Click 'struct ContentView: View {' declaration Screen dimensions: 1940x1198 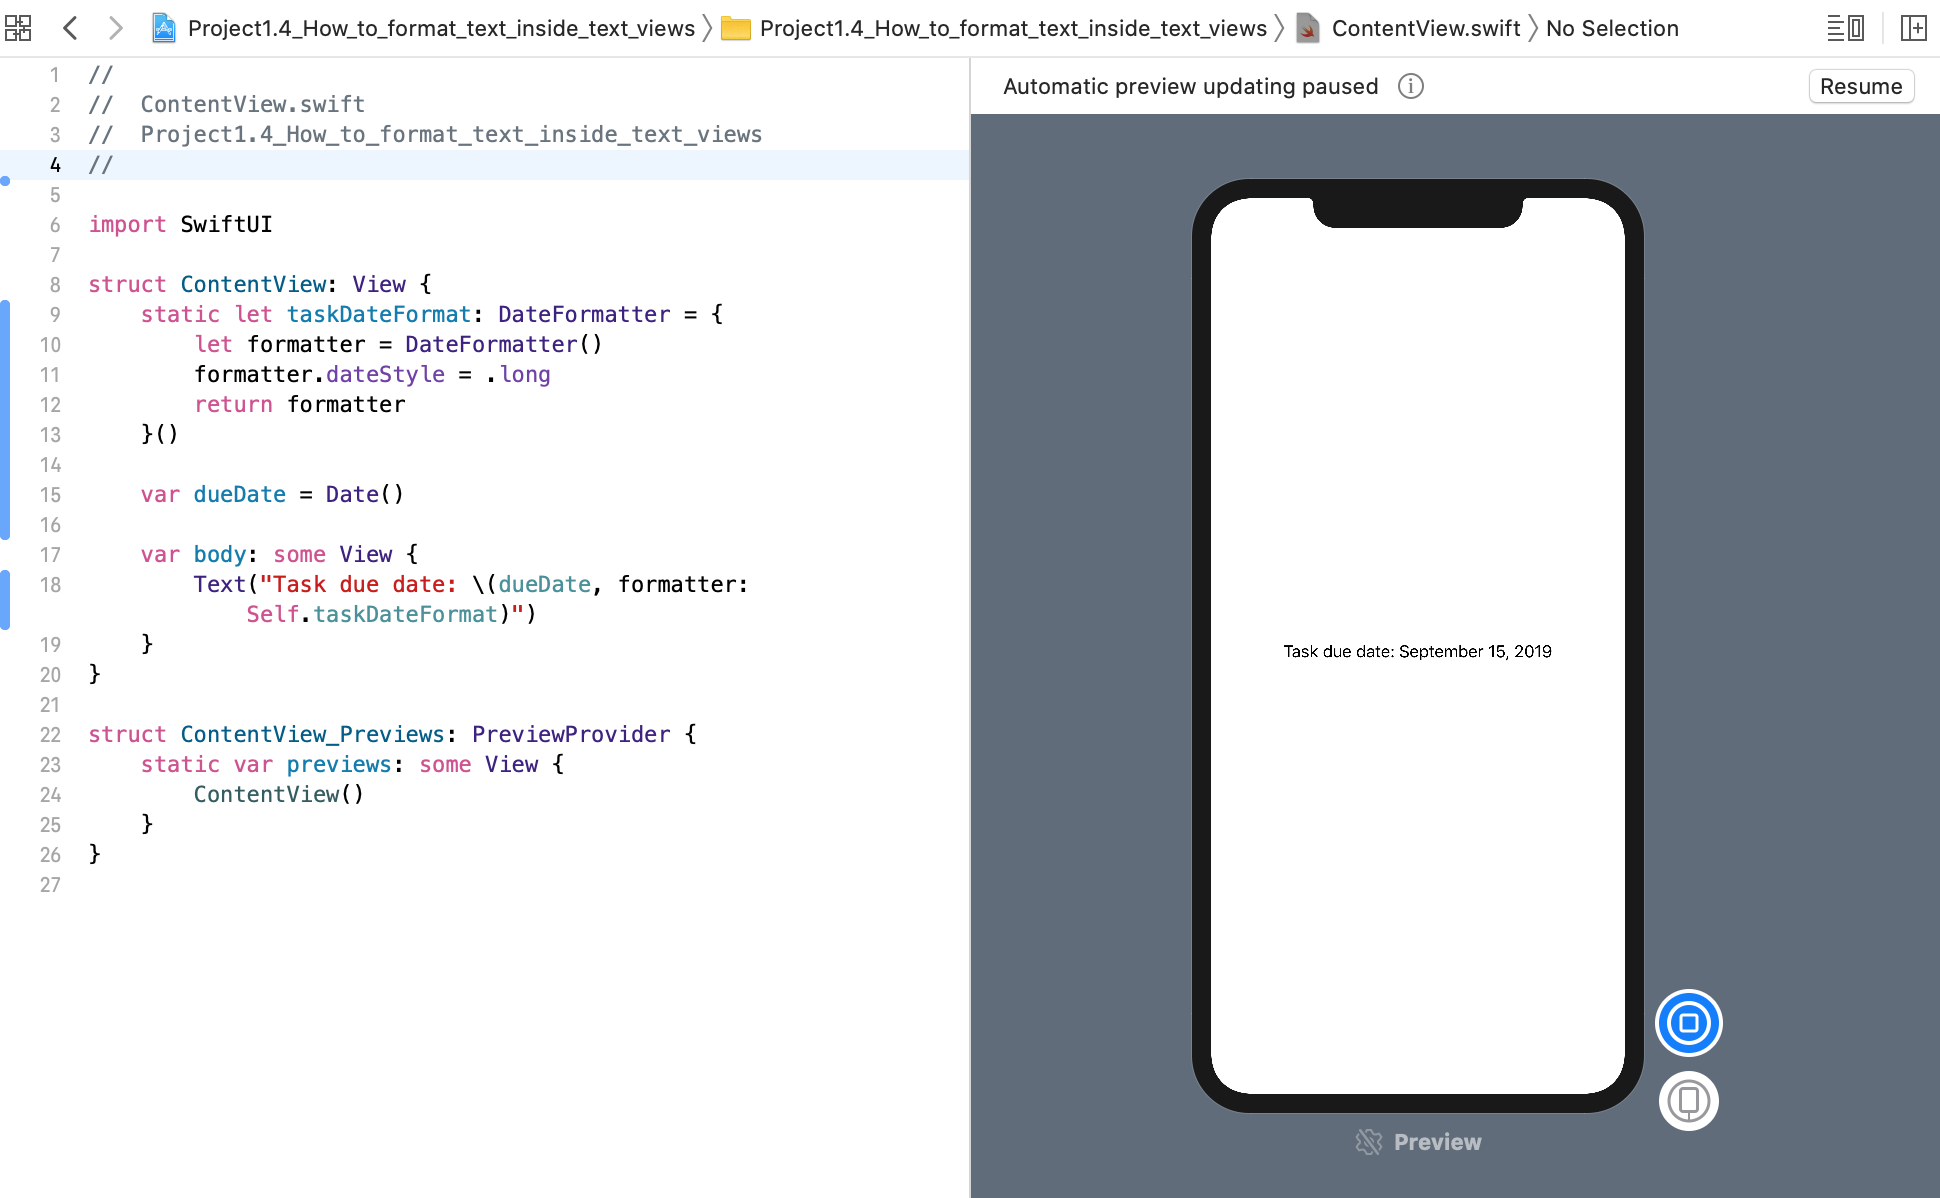pyautogui.click(x=260, y=284)
